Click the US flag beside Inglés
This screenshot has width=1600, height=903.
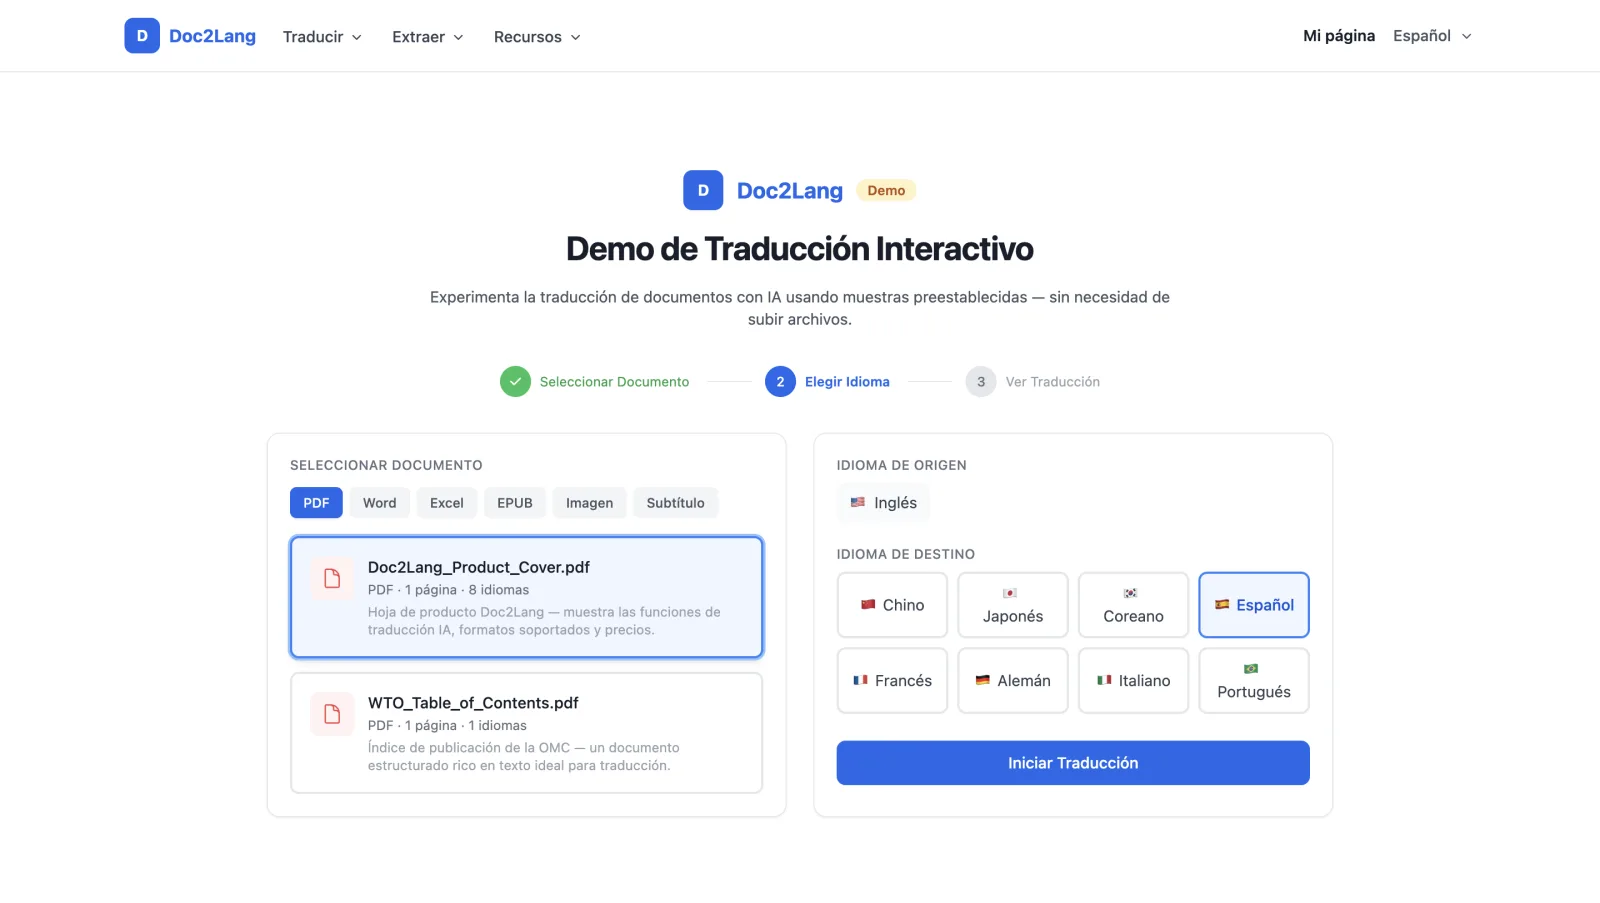tap(858, 502)
